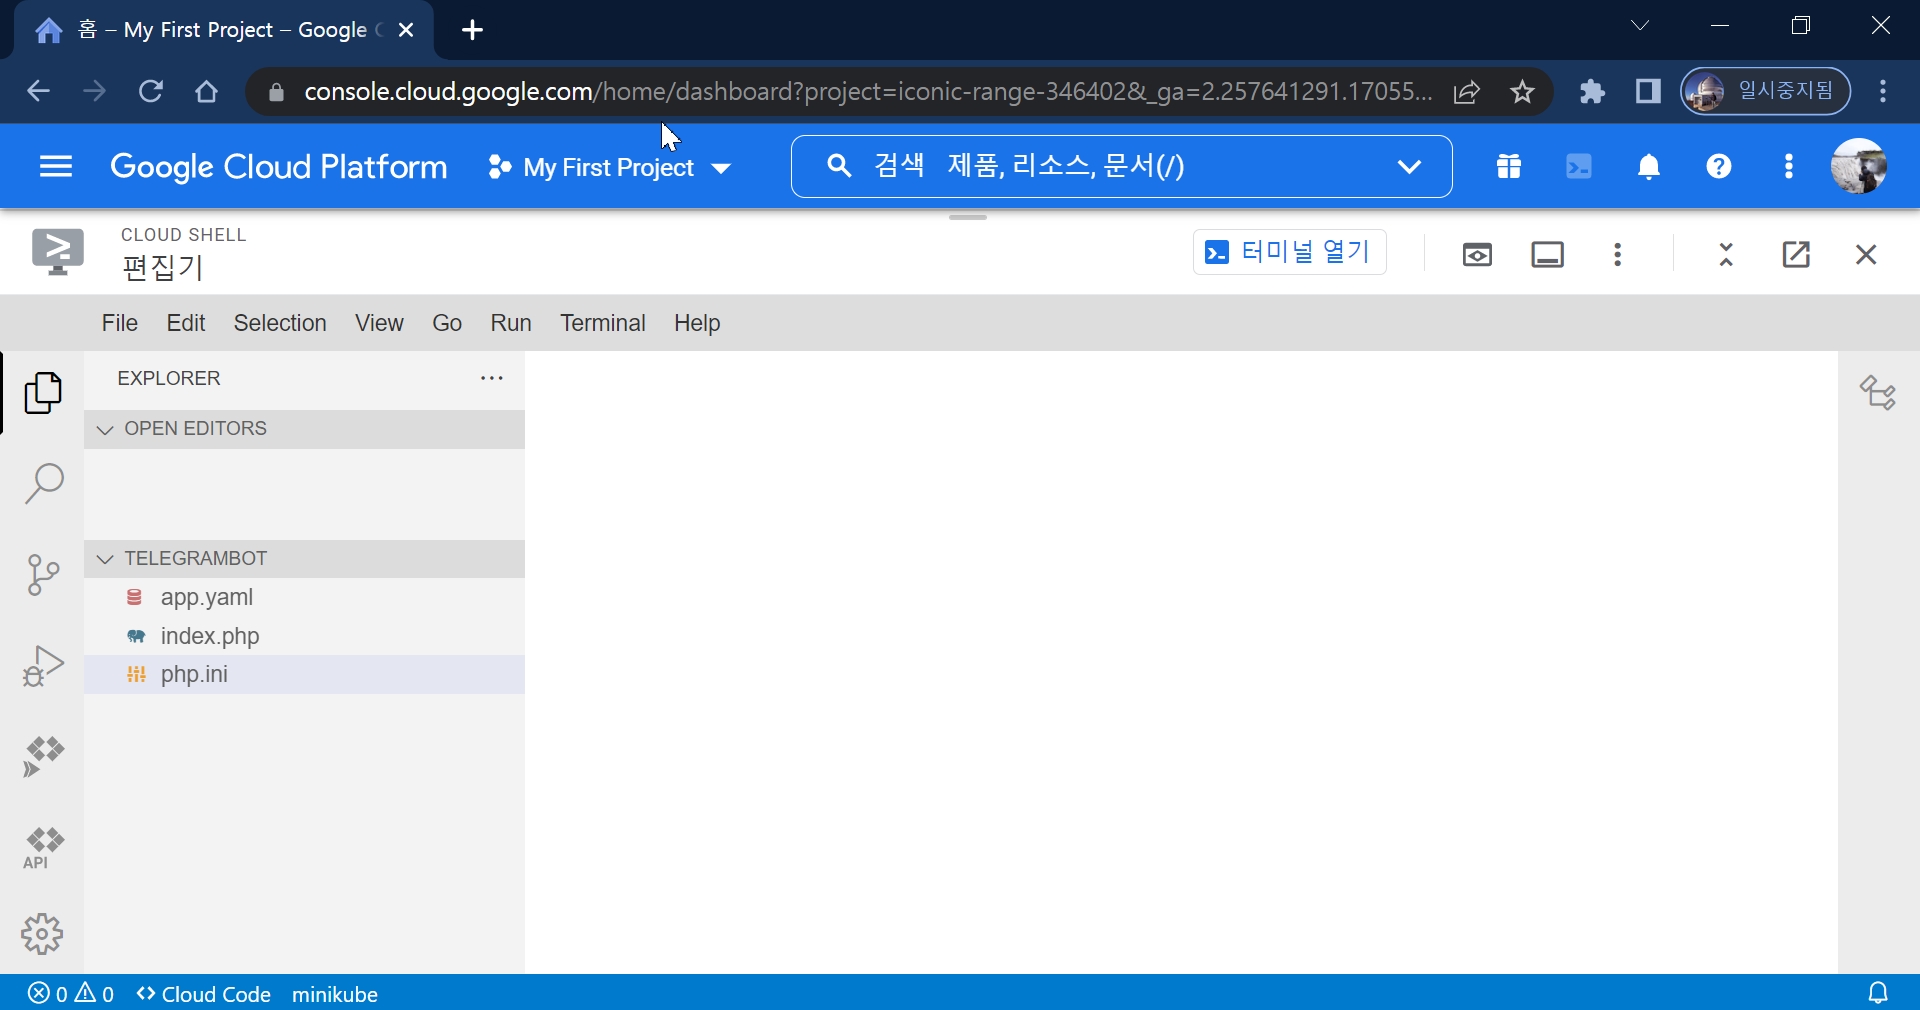Viewport: 1920px width, 1010px height.
Task: Open the Go menu
Action: point(447,323)
